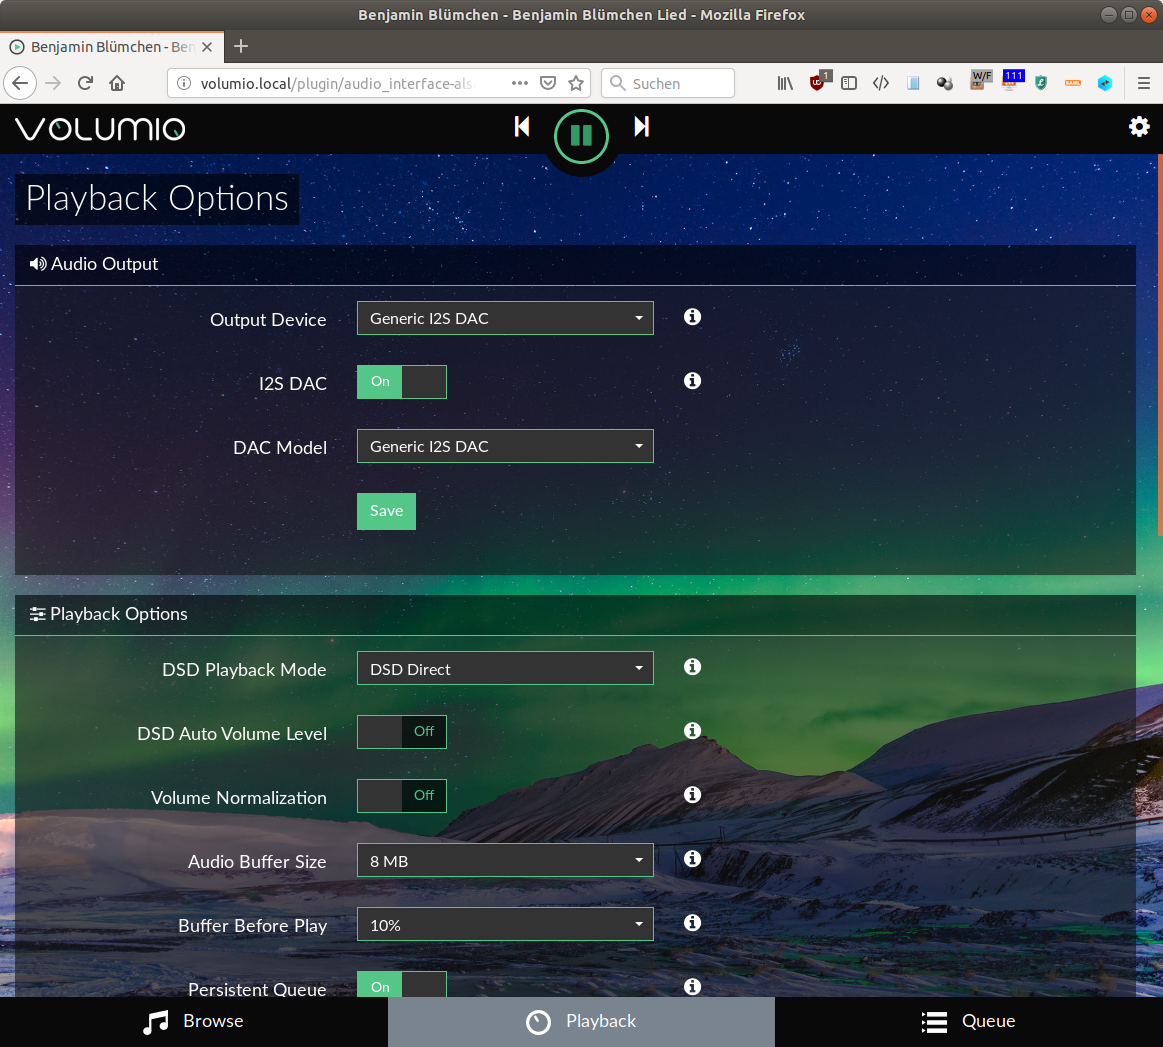This screenshot has width=1163, height=1047.
Task: Switch to the Browse tab
Action: coord(194,1022)
